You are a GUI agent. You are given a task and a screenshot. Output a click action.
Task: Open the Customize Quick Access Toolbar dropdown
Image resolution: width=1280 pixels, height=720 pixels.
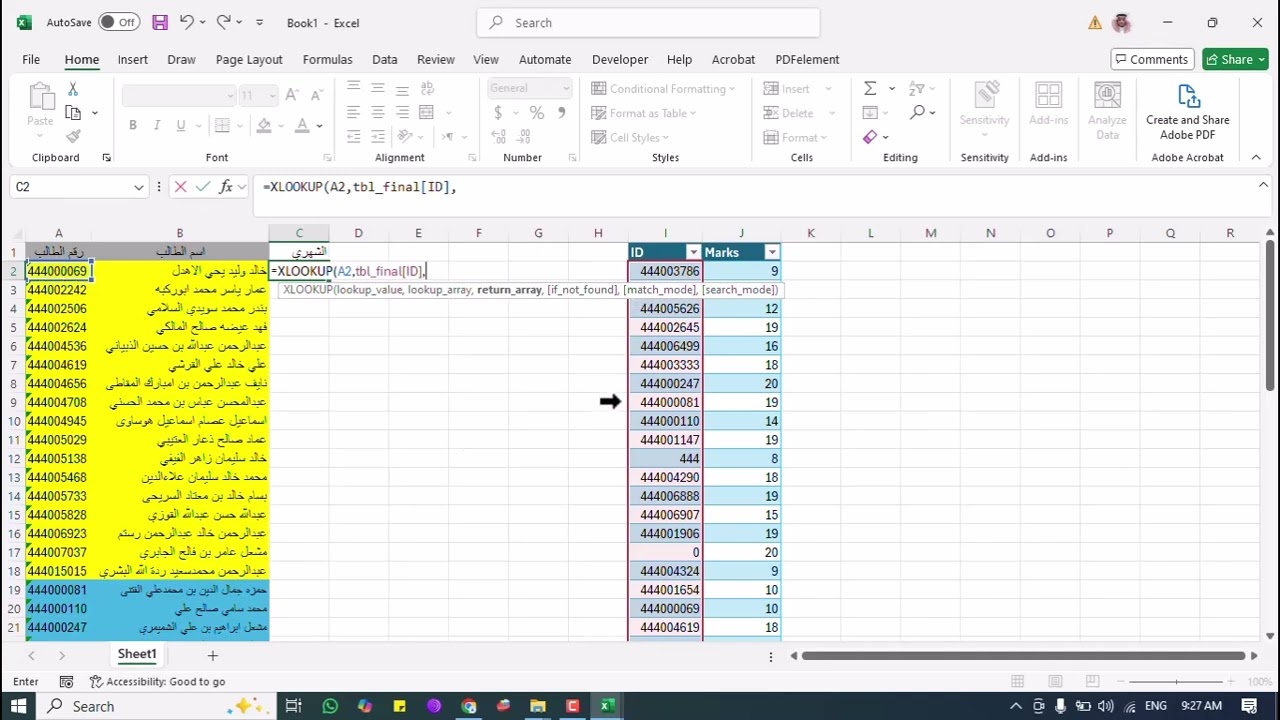click(x=260, y=22)
